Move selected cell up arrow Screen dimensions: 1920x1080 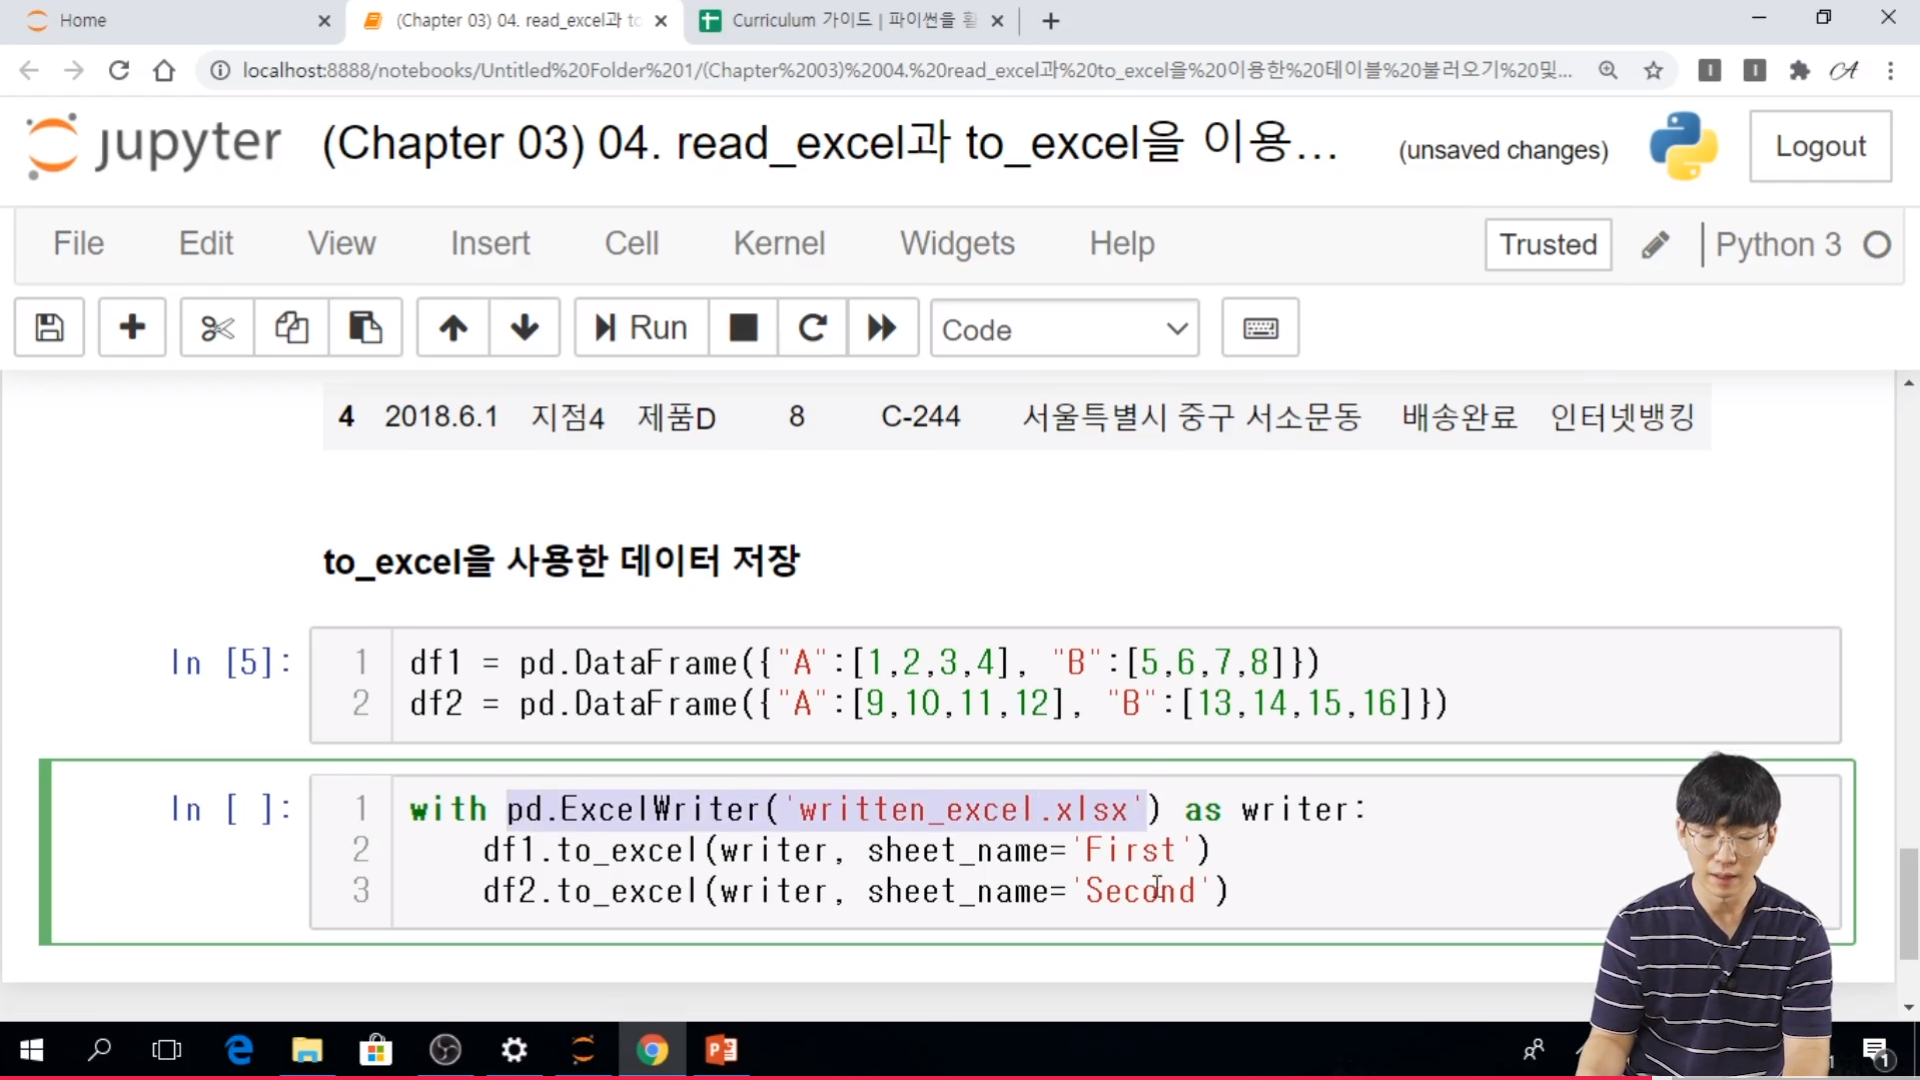pos(453,327)
